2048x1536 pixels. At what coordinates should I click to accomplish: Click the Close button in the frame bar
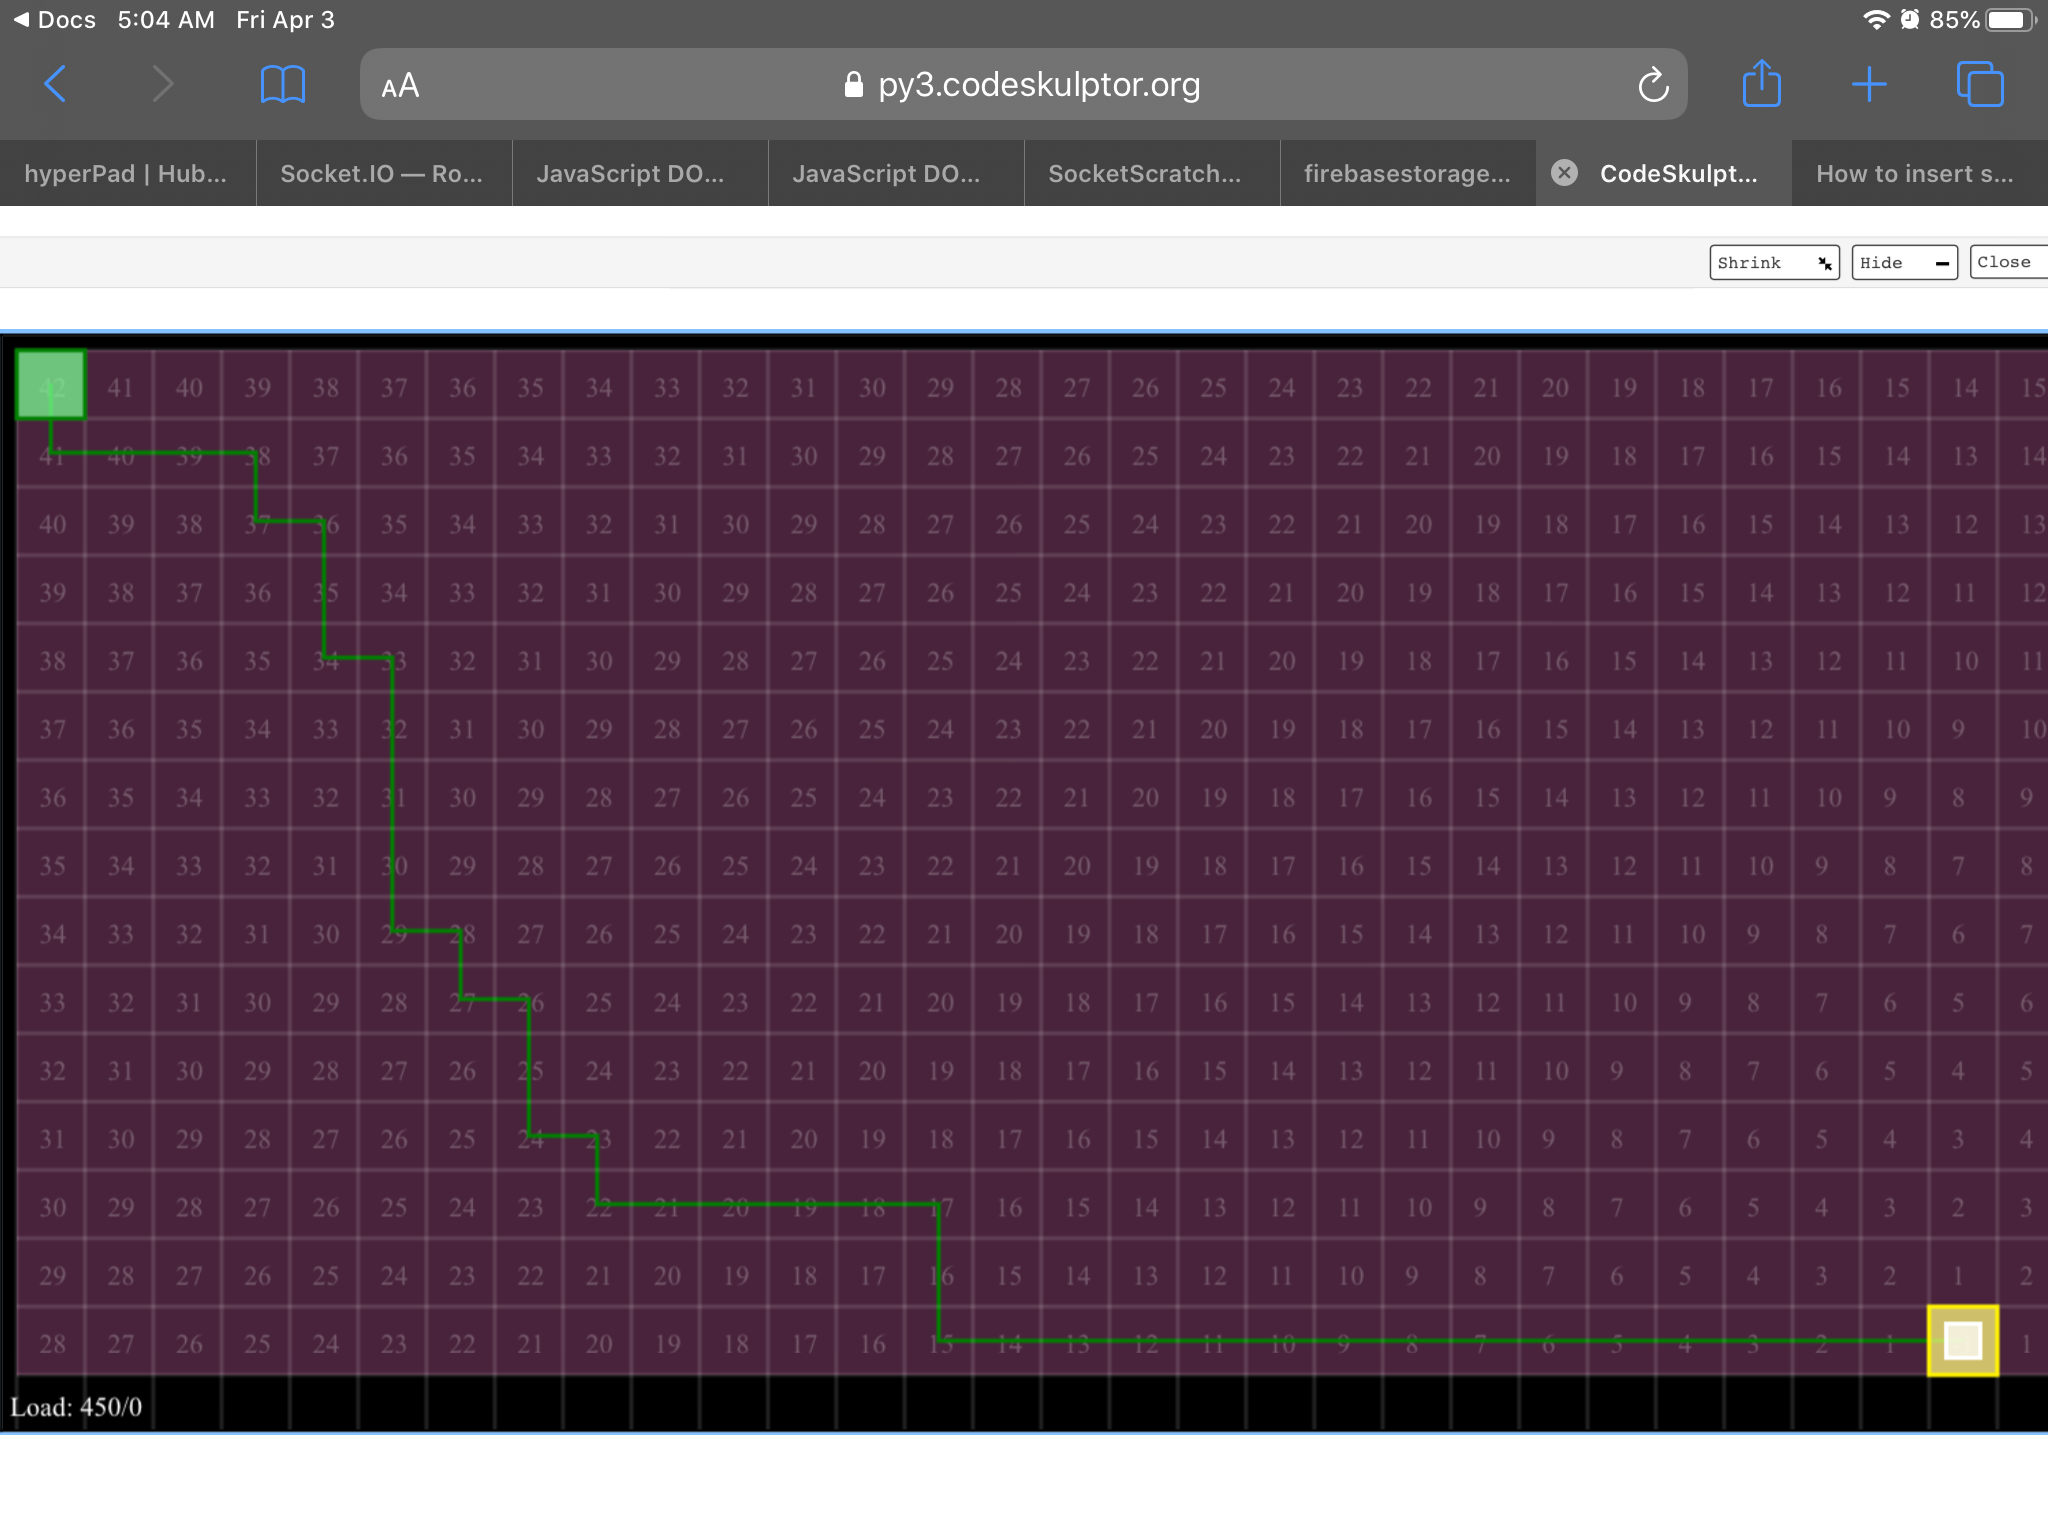coord(2005,262)
